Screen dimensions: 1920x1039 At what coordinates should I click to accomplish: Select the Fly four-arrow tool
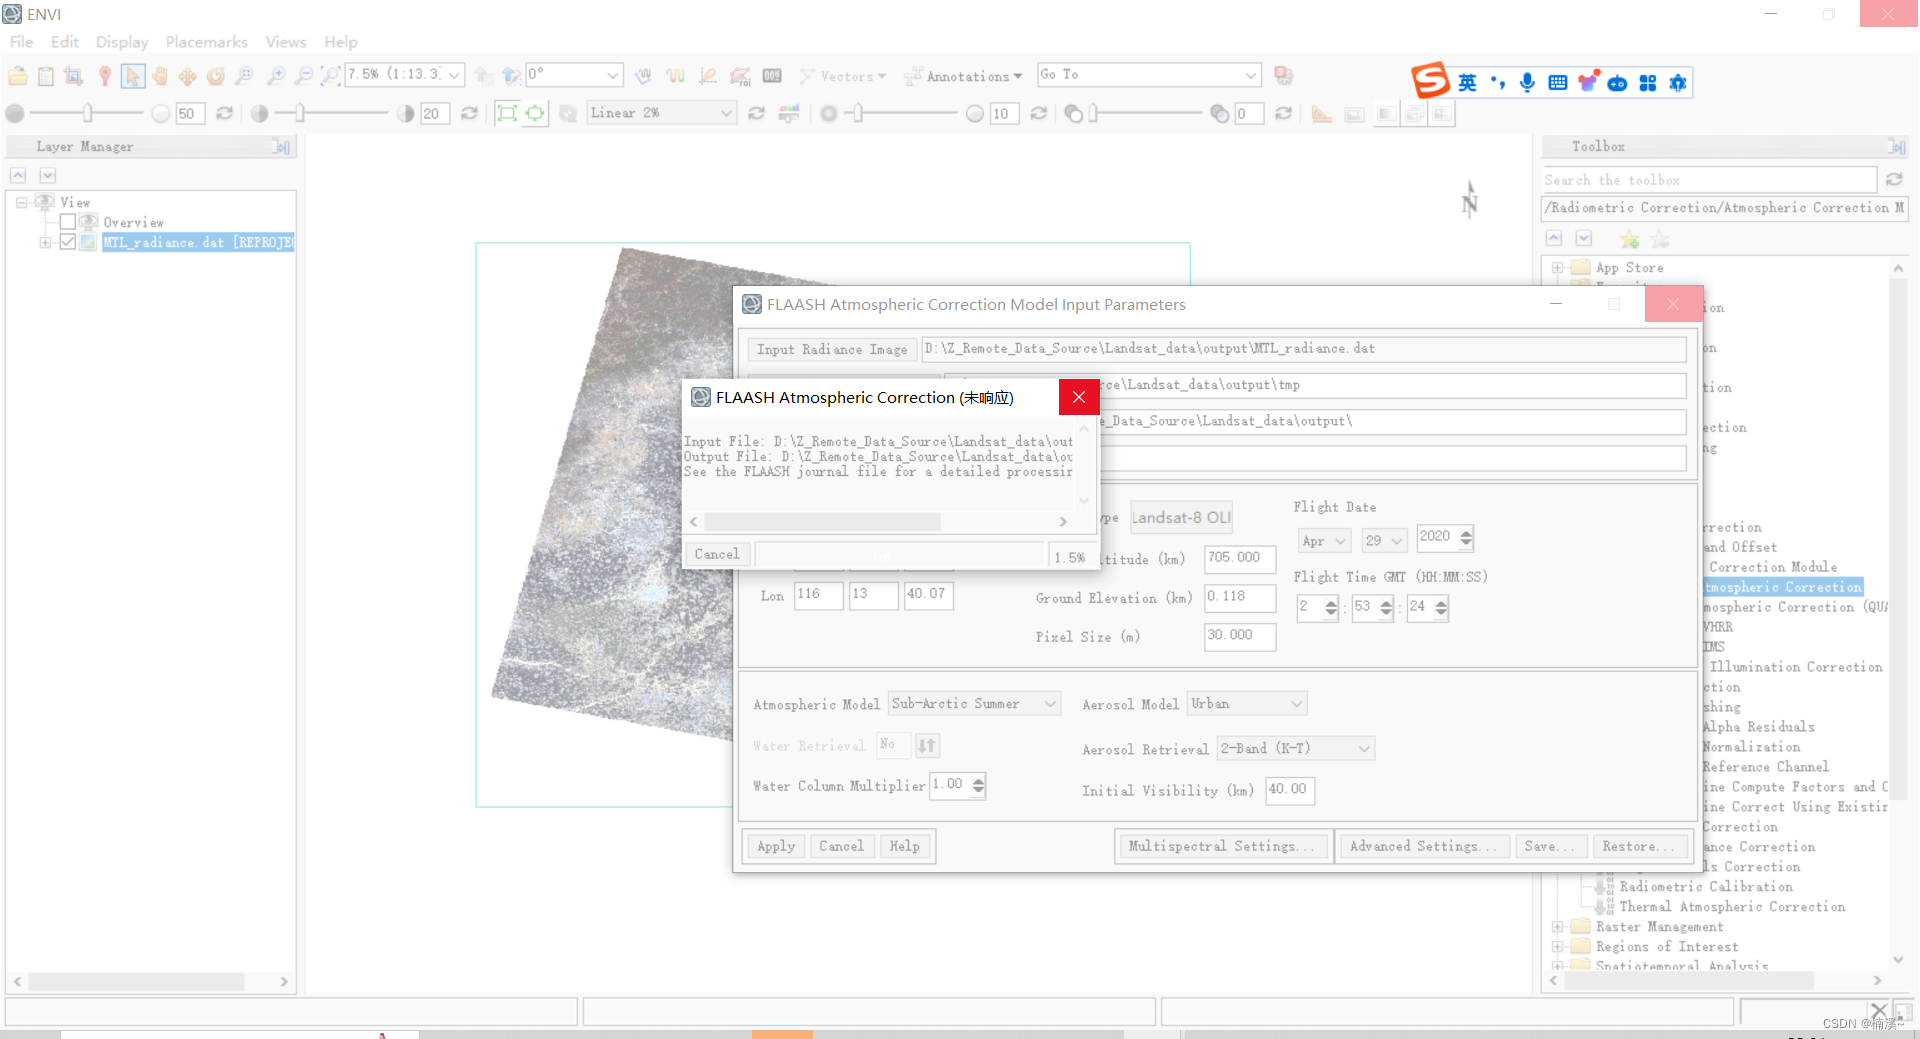click(187, 76)
